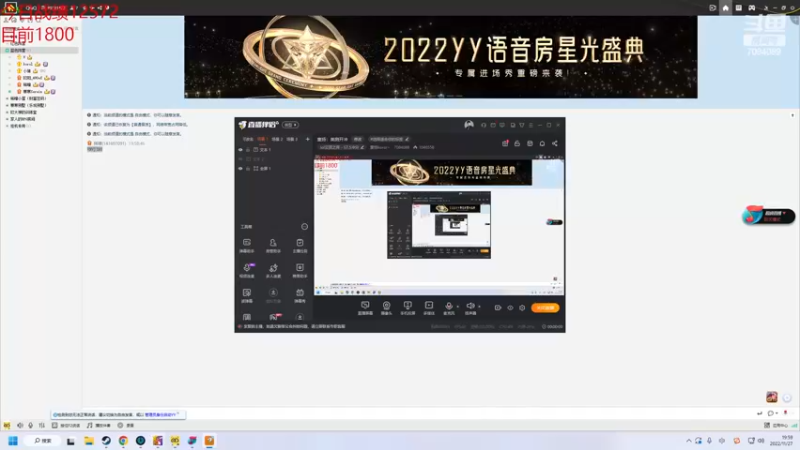The width and height of the screenshot is (800, 450).
Task: Open the audio equalizer icon in YY toolbar
Action: (x=42, y=425)
